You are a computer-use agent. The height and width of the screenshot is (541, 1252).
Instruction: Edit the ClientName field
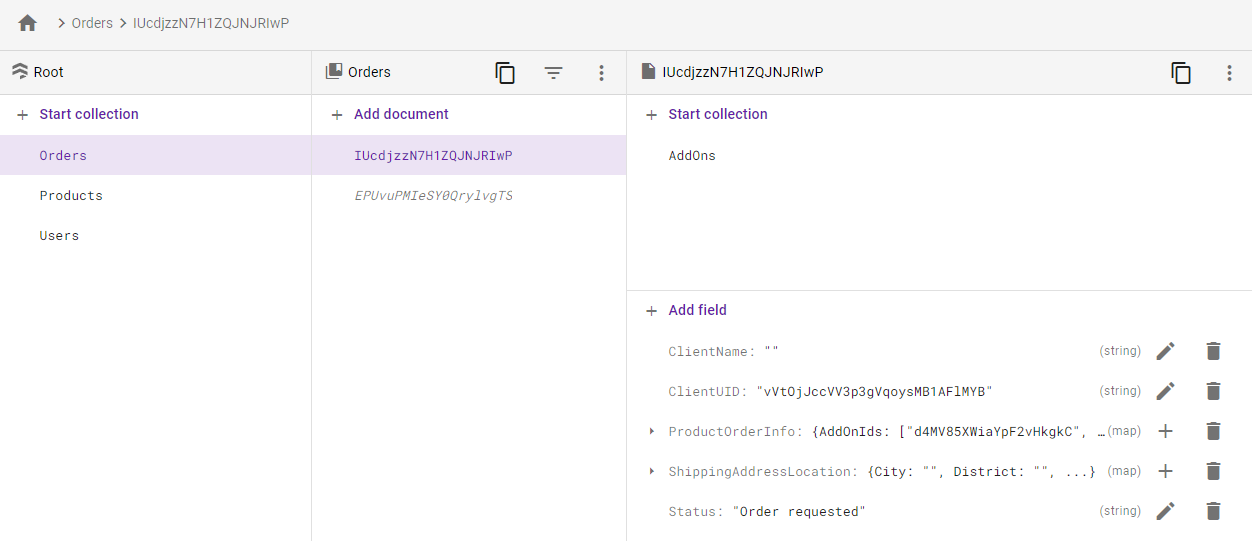tap(1165, 351)
